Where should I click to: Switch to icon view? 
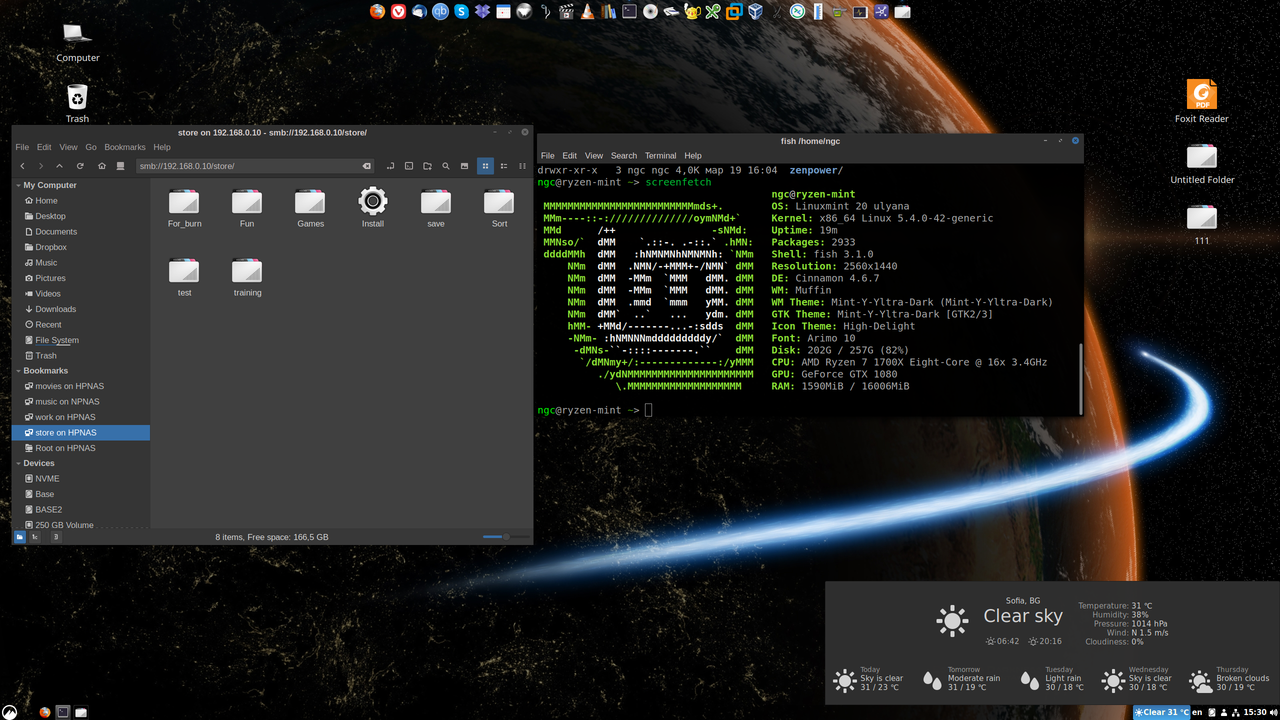point(485,166)
